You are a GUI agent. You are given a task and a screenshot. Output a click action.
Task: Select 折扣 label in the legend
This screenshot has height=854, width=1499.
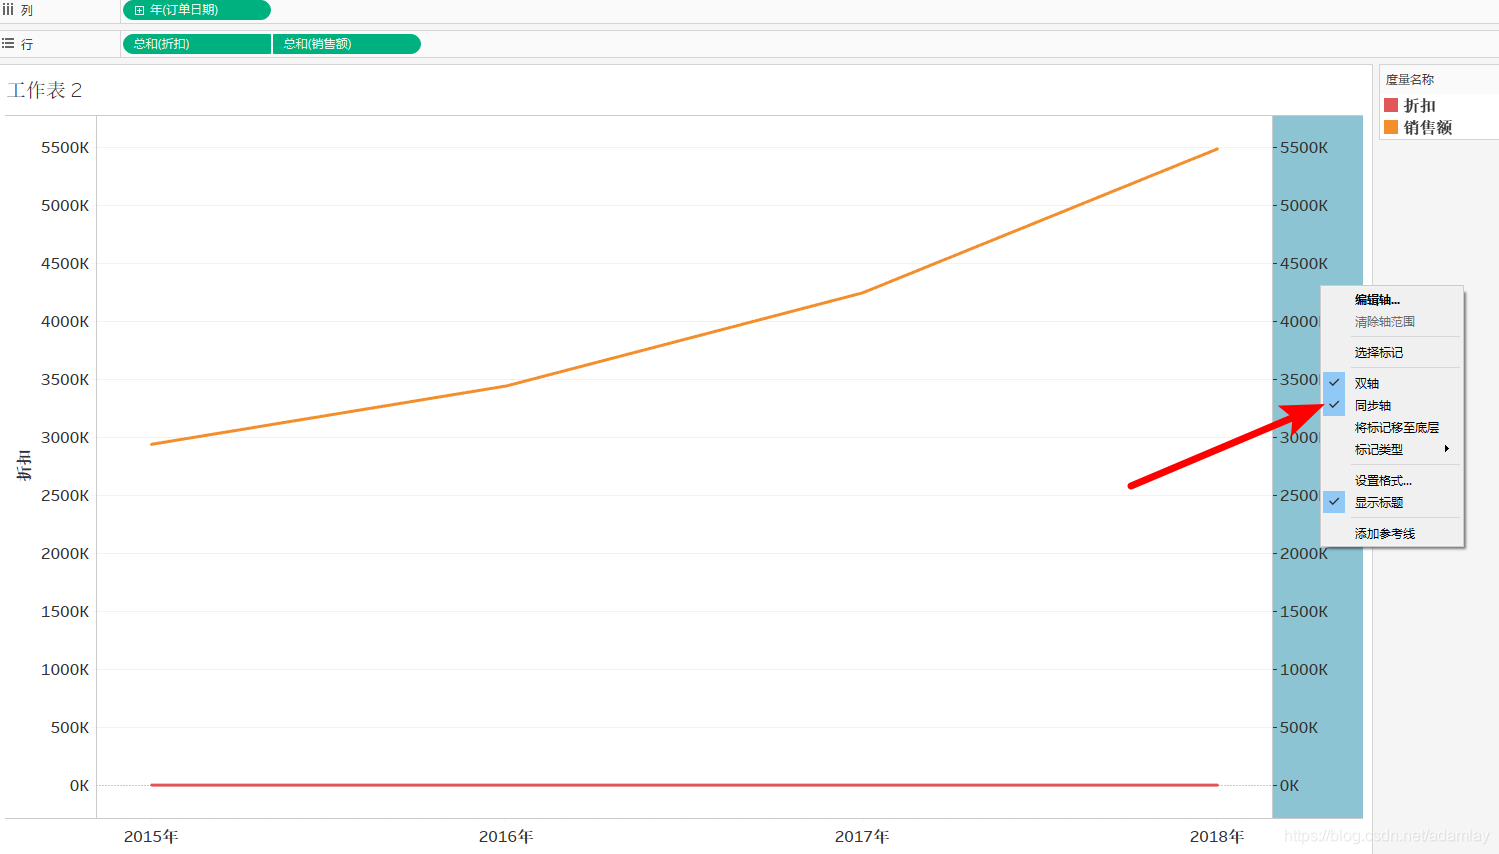coord(1420,105)
